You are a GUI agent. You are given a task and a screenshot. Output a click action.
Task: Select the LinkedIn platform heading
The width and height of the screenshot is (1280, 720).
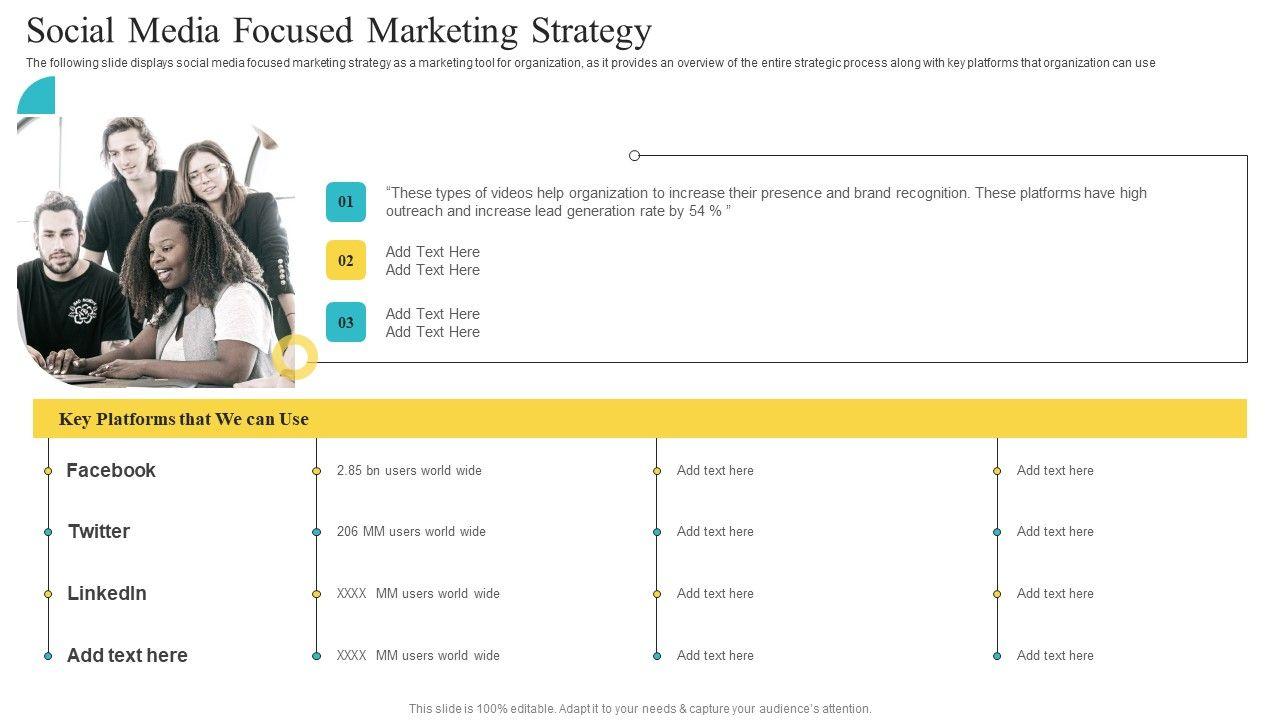pos(107,593)
